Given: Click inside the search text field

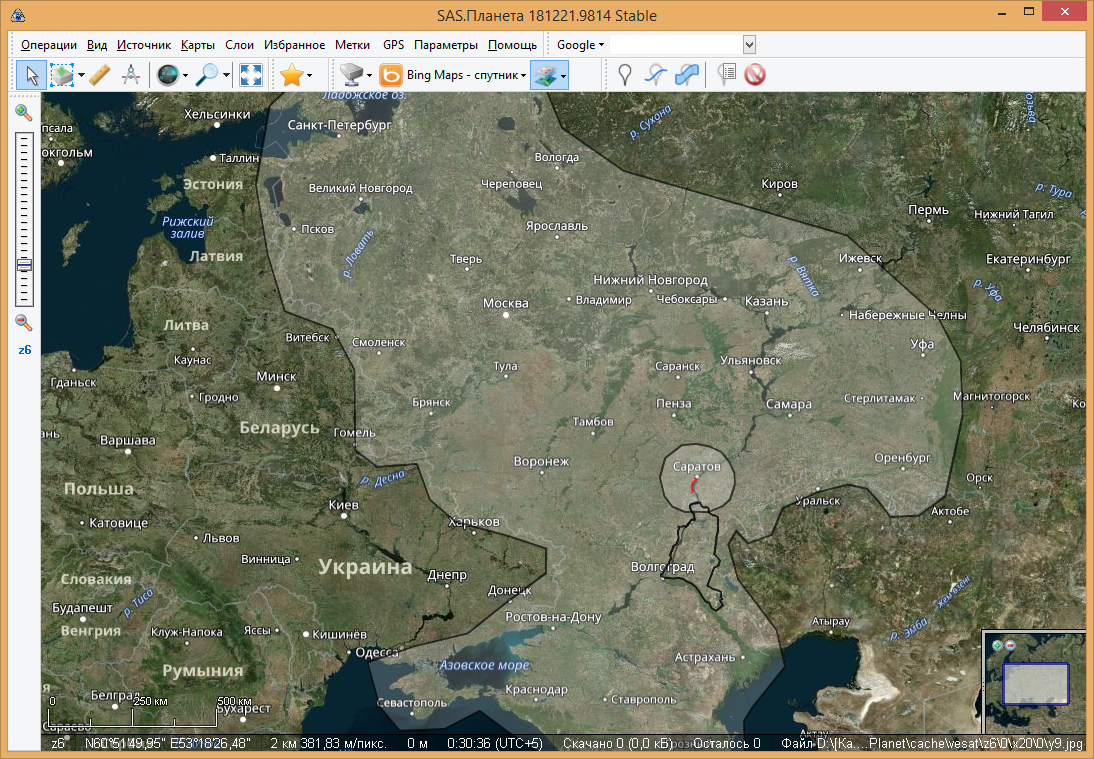Looking at the screenshot, I should coord(676,45).
